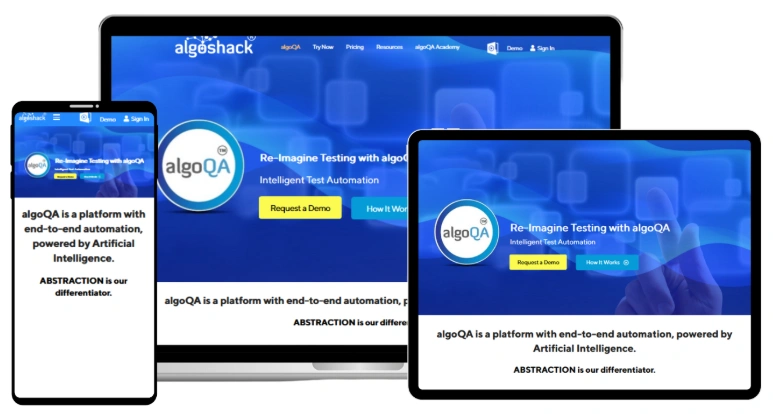Click 'ABSTRACTION is our differentiator.' on tablet
Viewport: 773px width, 414px height.
584,370
